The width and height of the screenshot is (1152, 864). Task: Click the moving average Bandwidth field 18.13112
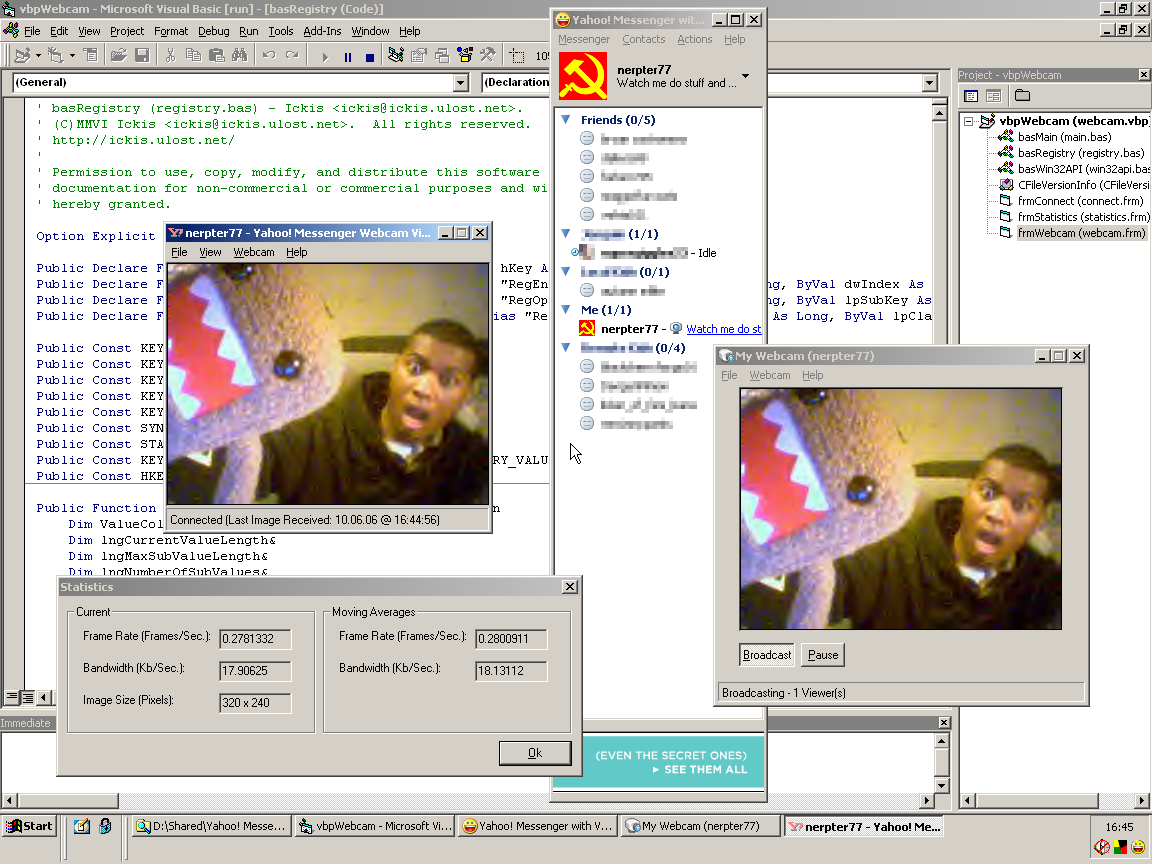[x=511, y=670]
